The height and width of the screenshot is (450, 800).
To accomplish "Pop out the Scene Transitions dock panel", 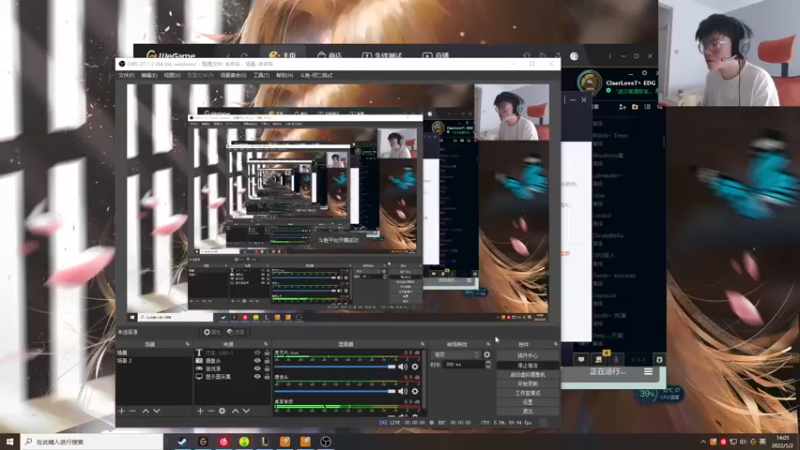I will (488, 344).
